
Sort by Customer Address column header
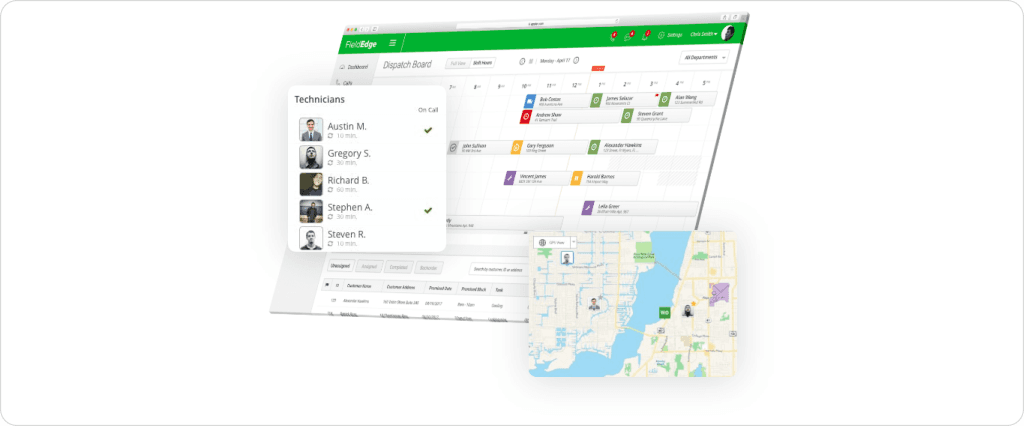point(401,287)
